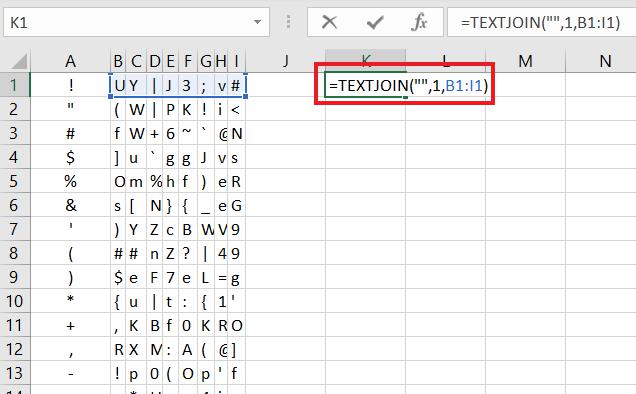Viewport: 636px width, 394px height.
Task: Click cell A6 containing &
Action: tap(70, 205)
